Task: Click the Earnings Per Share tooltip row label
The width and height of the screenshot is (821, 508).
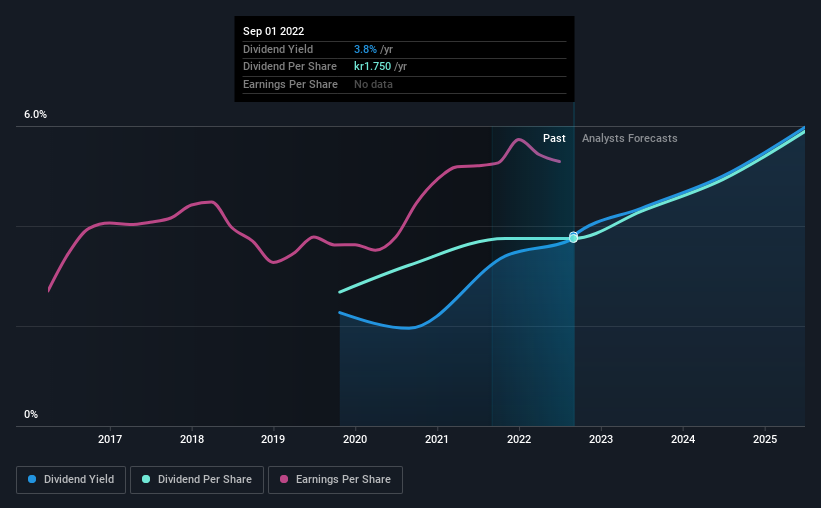Action: click(x=290, y=84)
